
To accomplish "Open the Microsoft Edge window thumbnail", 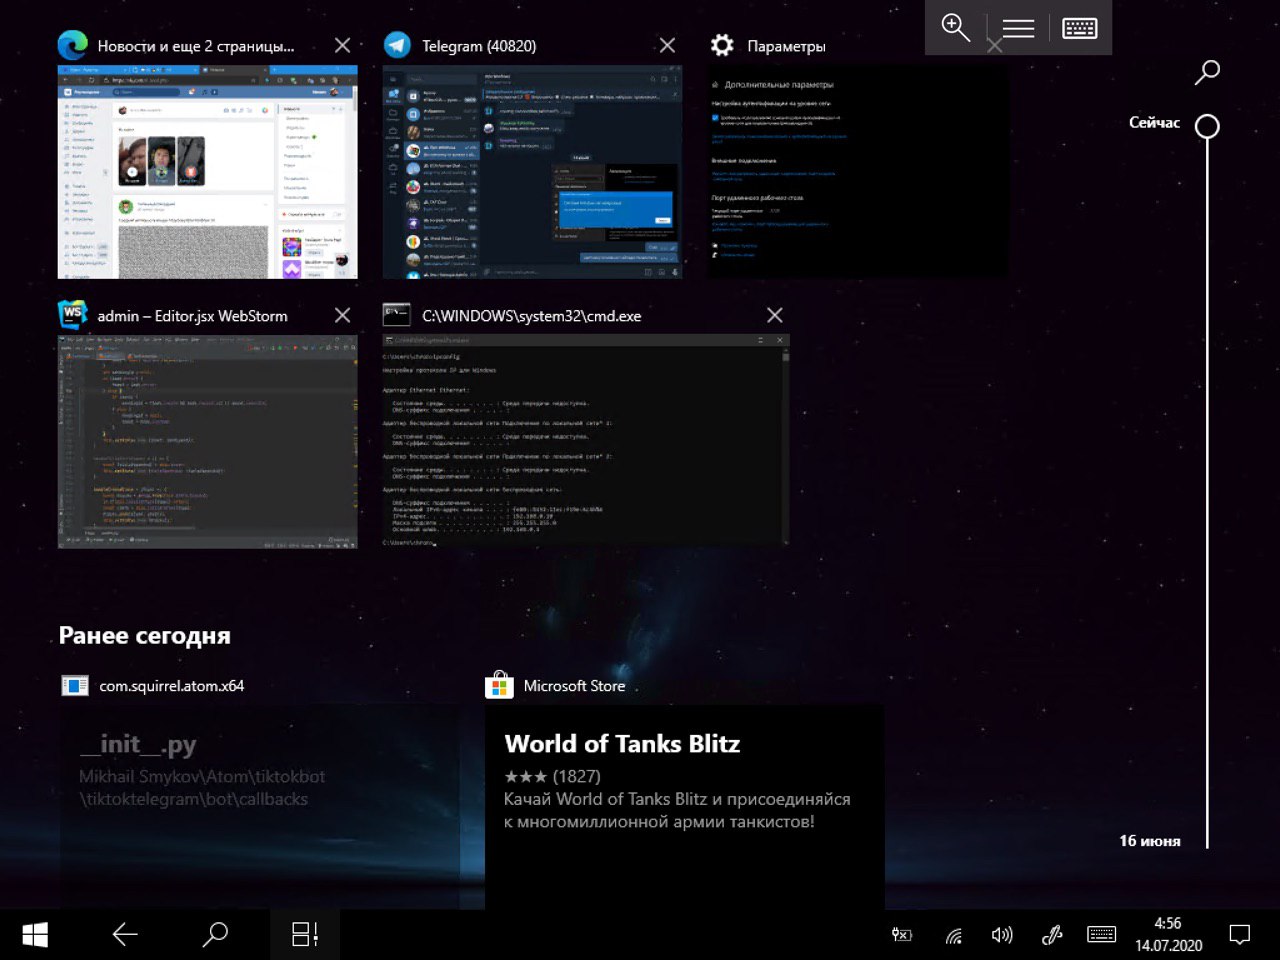I will [x=207, y=172].
